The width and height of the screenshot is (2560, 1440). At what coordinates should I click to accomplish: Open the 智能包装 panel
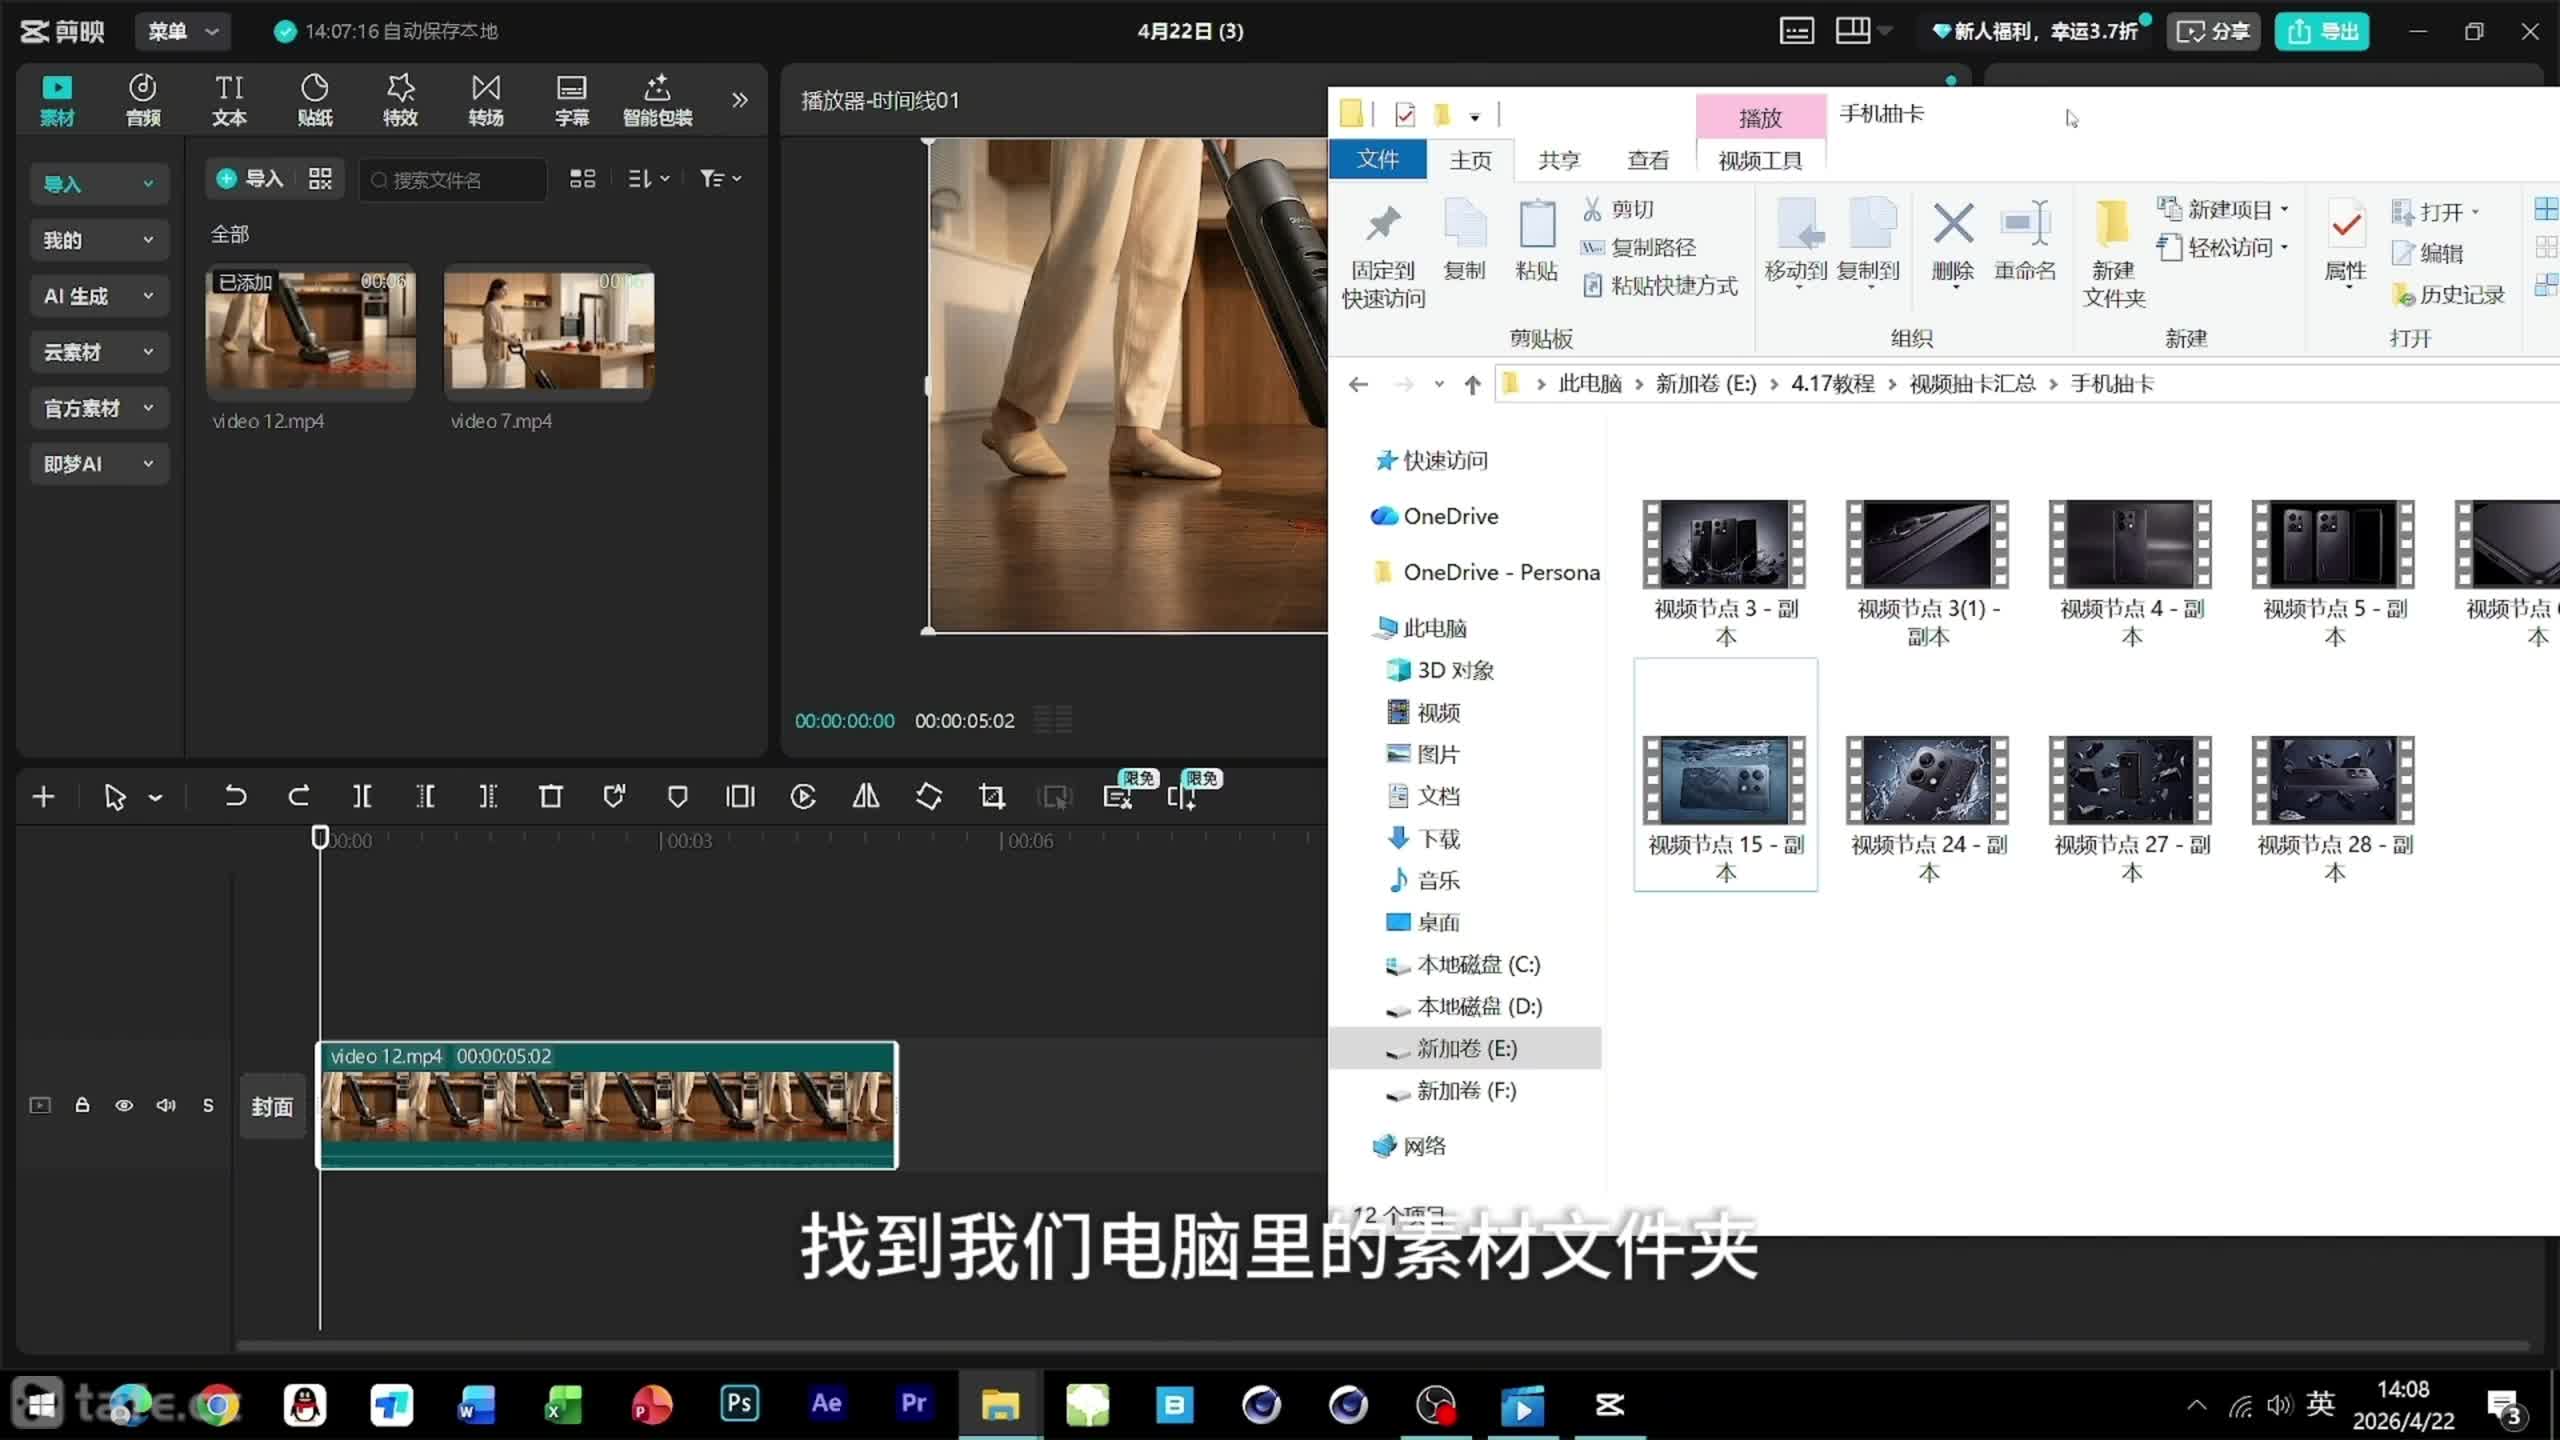pyautogui.click(x=657, y=100)
